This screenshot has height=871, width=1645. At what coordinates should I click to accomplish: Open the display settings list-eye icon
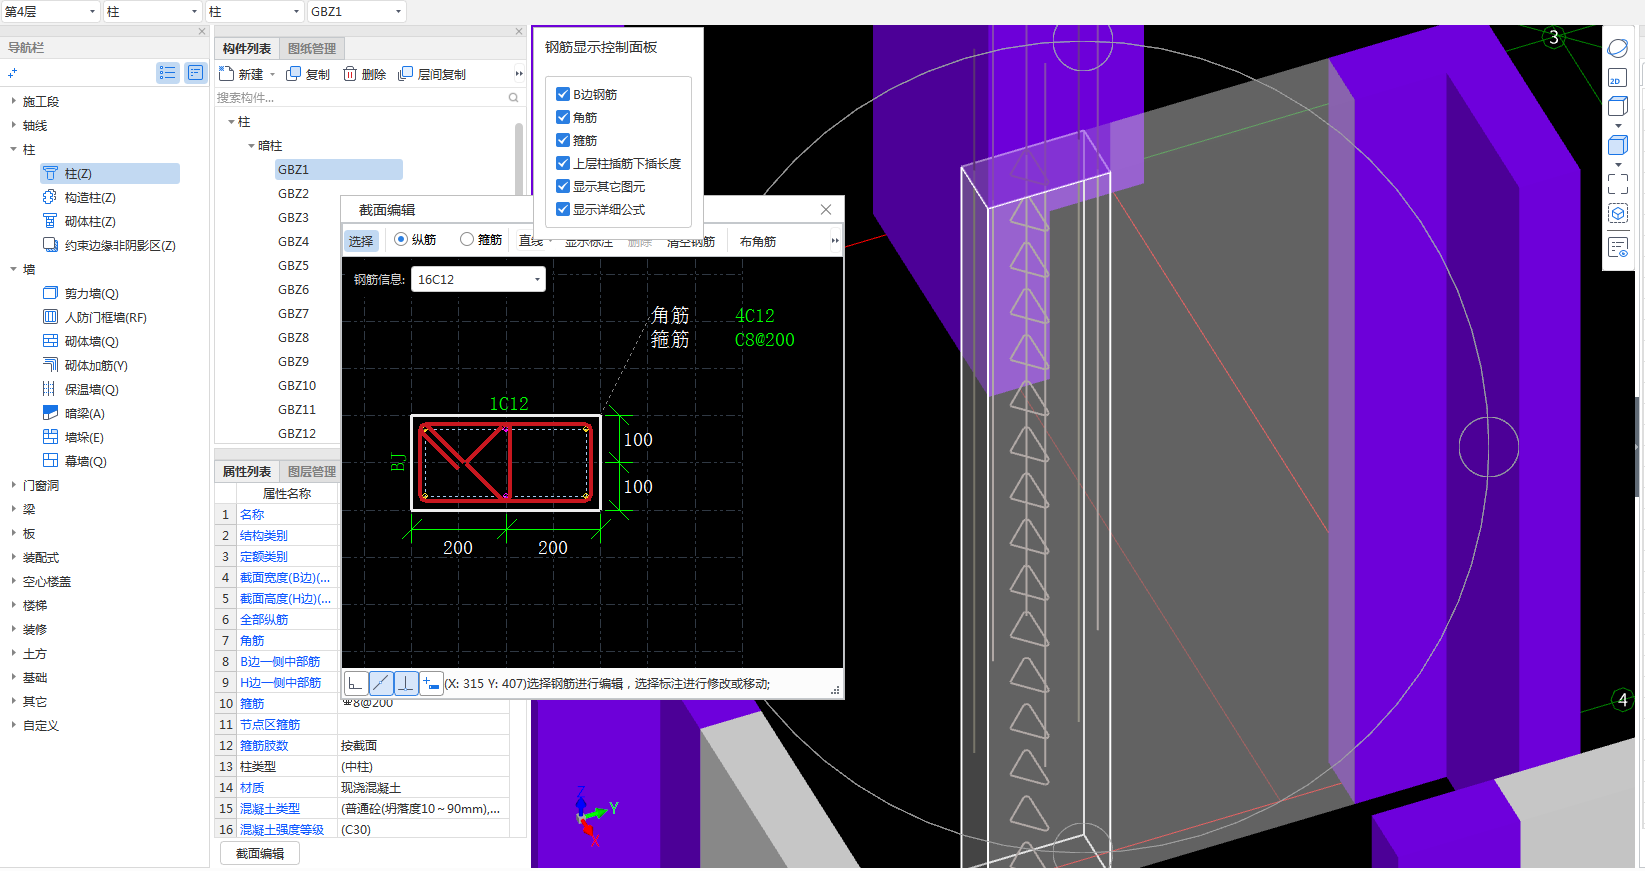tap(1618, 247)
